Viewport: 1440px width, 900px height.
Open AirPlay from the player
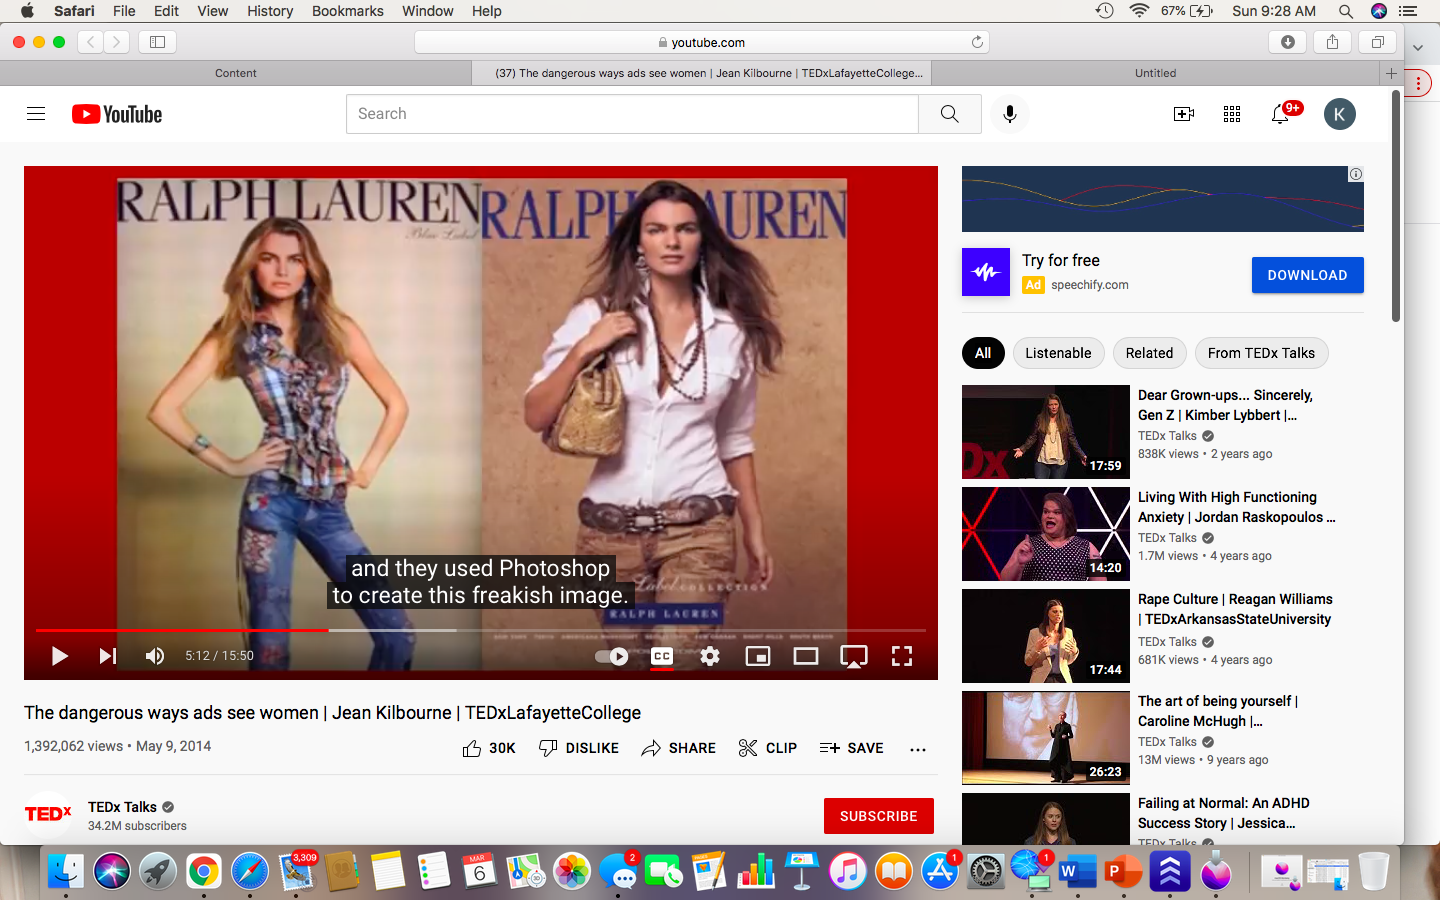click(x=854, y=656)
